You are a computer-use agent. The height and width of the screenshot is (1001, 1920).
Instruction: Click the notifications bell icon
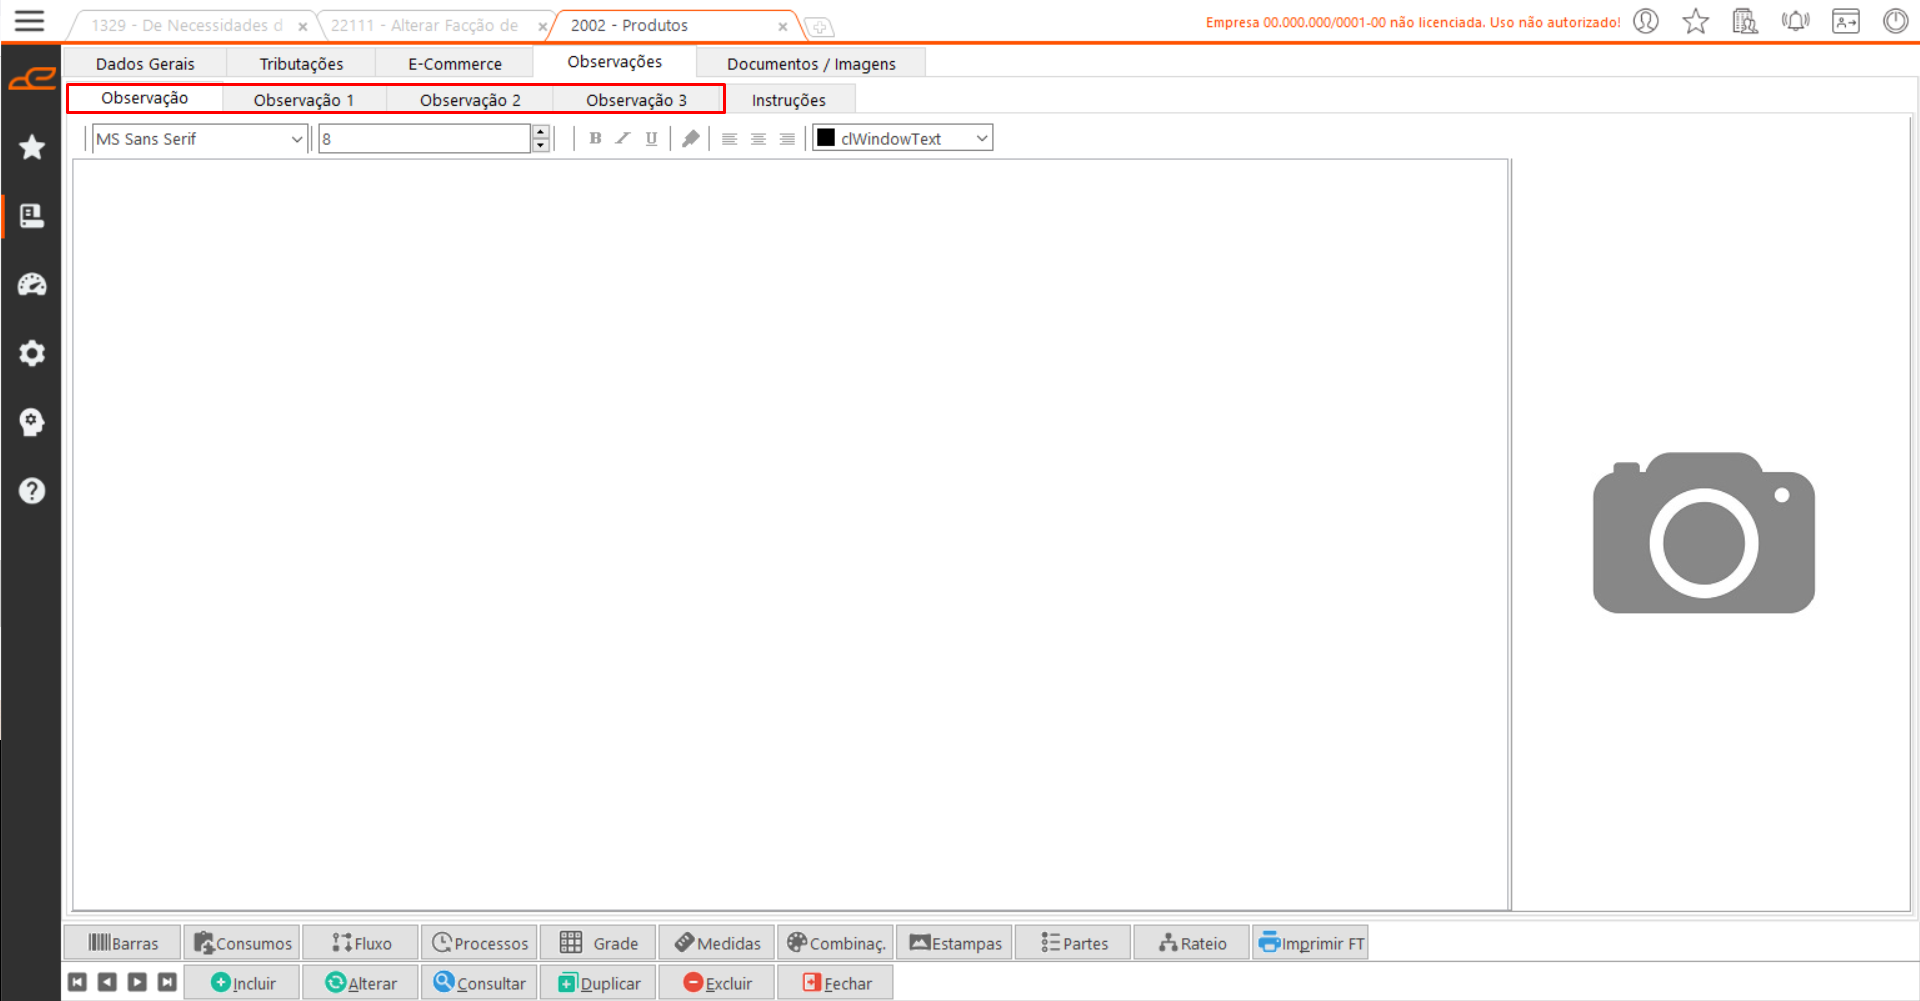[x=1795, y=21]
